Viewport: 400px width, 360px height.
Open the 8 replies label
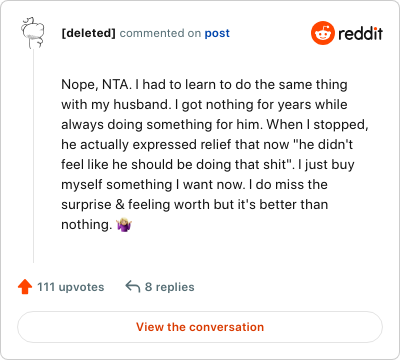(x=170, y=287)
